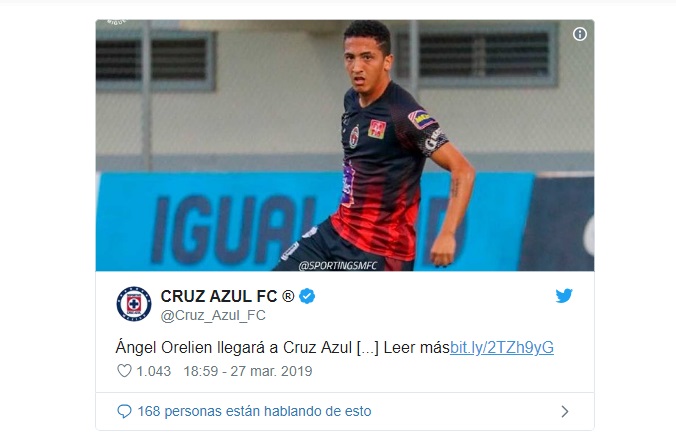The image size is (676, 439).
Task: Expand the conversation with the right chevron
Action: pos(565,411)
